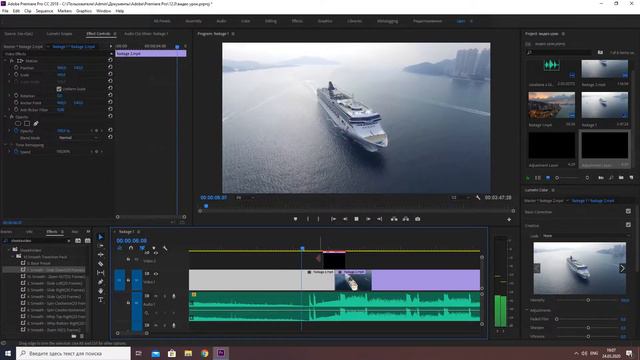Go to In point

333,219
